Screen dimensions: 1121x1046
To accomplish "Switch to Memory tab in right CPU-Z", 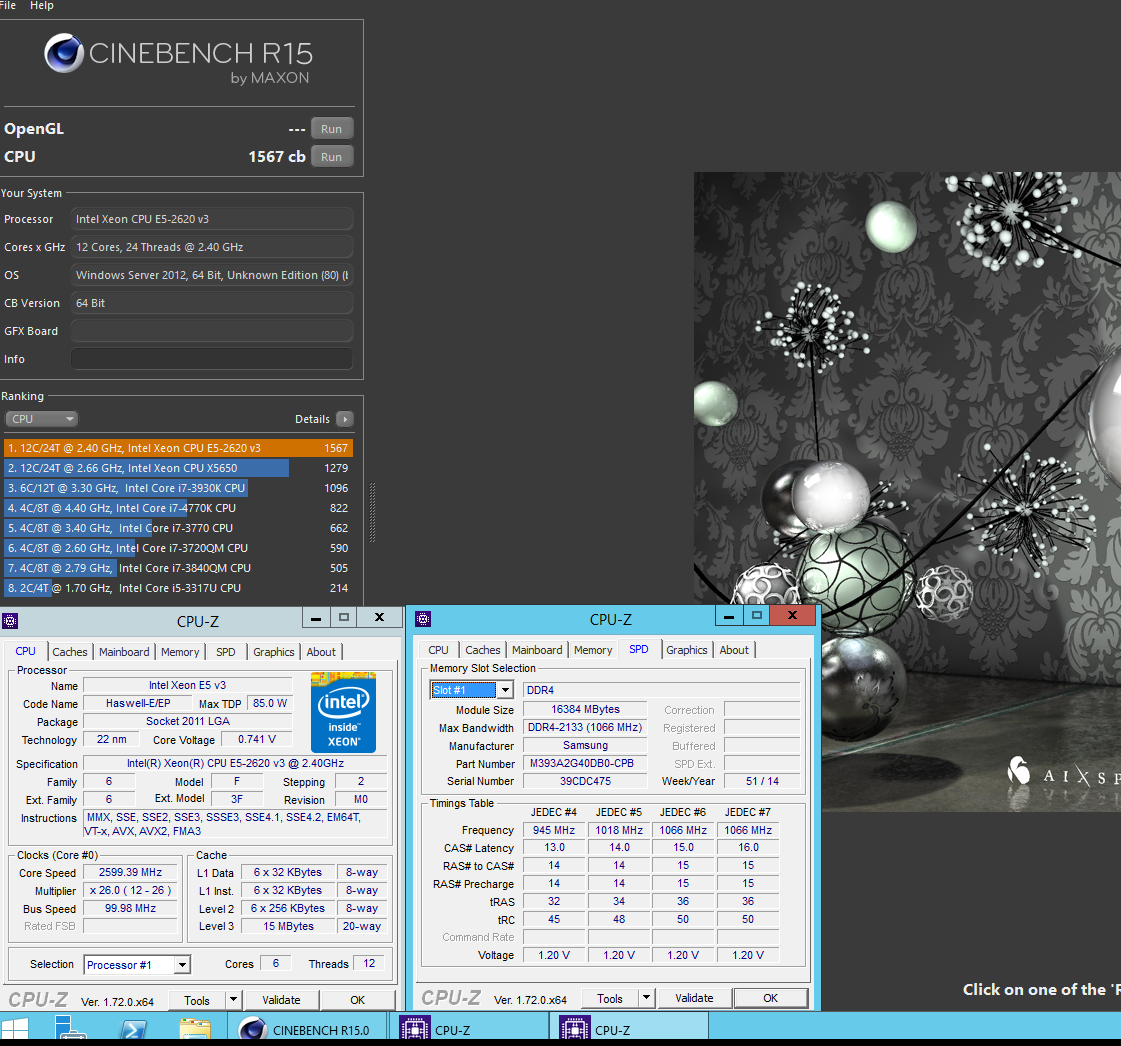I will pos(593,650).
